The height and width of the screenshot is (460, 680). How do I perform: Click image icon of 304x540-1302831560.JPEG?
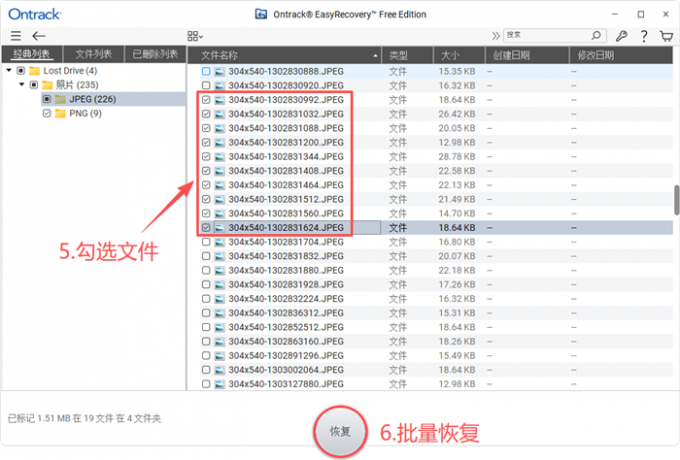tap(220, 213)
